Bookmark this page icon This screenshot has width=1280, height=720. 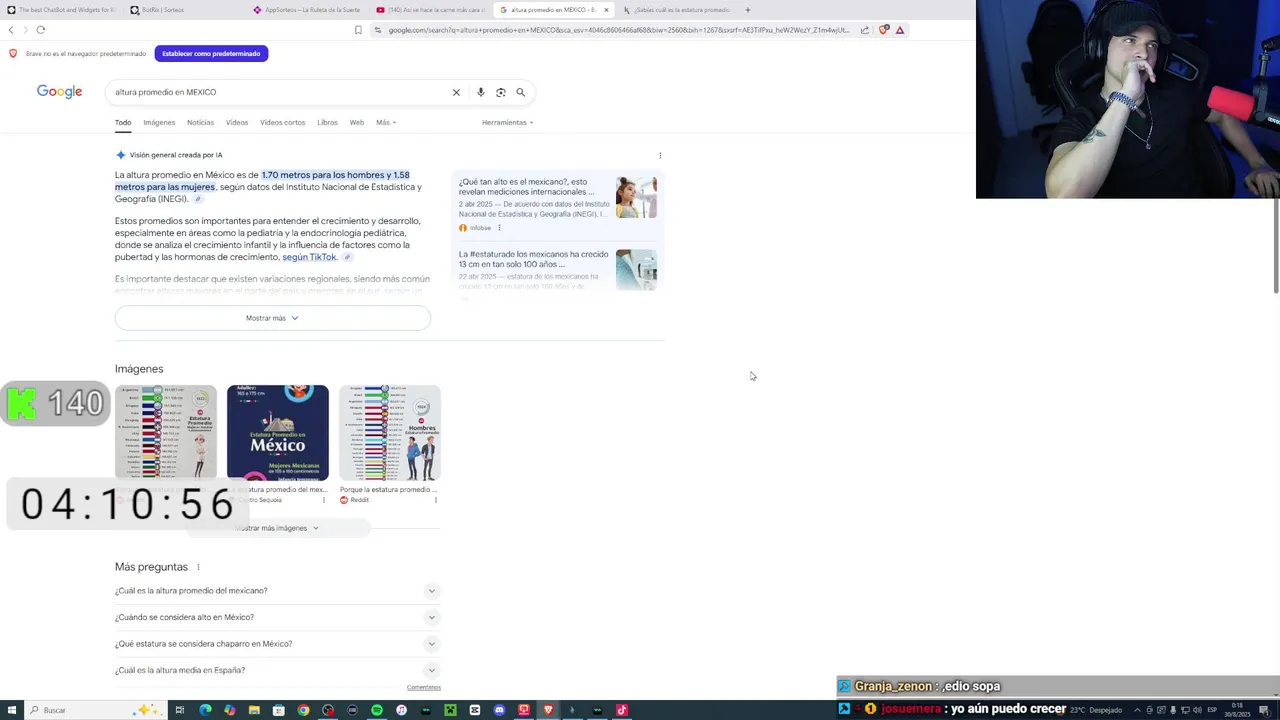click(358, 30)
